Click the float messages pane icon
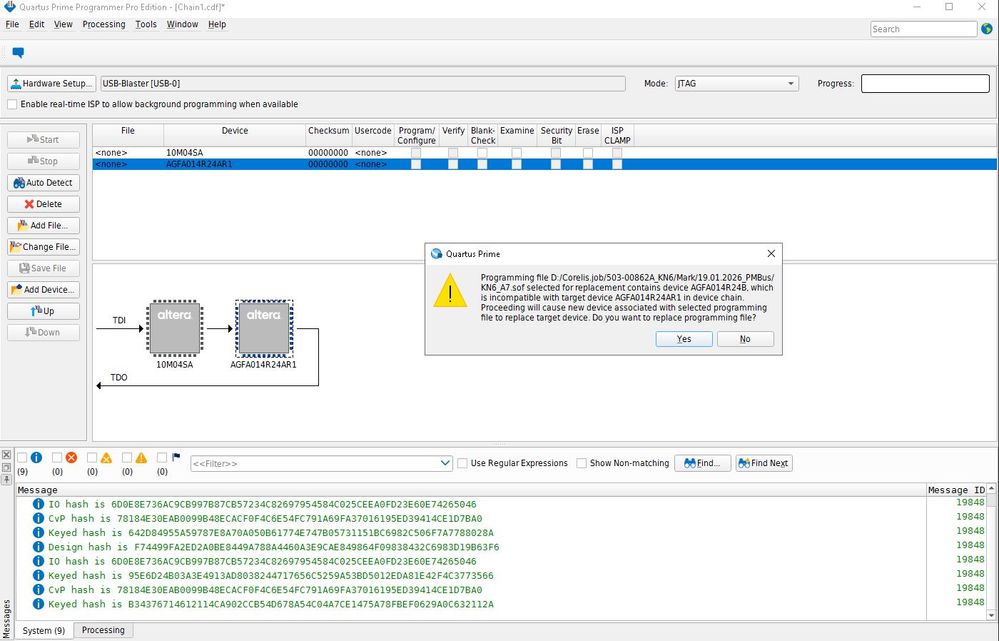The image size is (999, 641). 6,467
